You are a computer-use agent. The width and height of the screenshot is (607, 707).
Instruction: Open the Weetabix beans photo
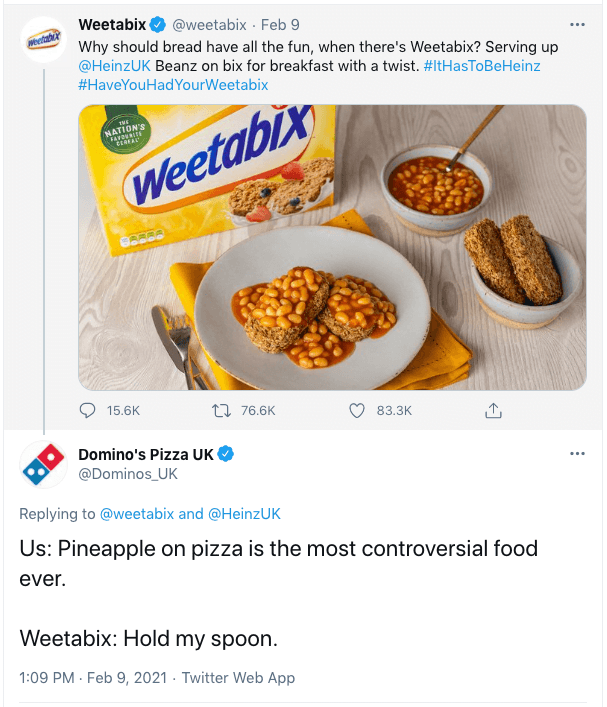pyautogui.click(x=332, y=246)
